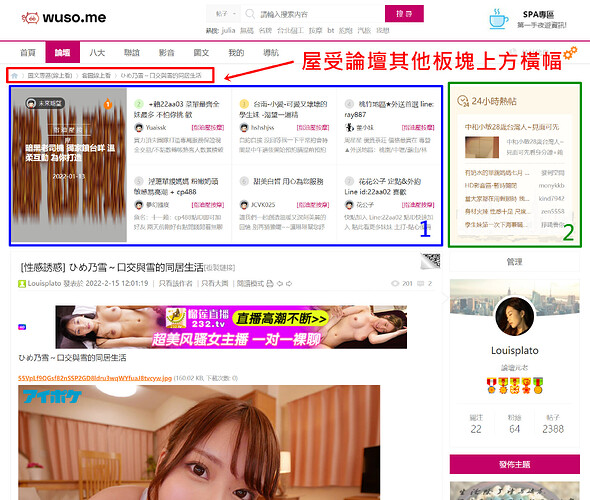Select hot keyword bt under search
Screen dimensions: 590x500
[330, 30]
